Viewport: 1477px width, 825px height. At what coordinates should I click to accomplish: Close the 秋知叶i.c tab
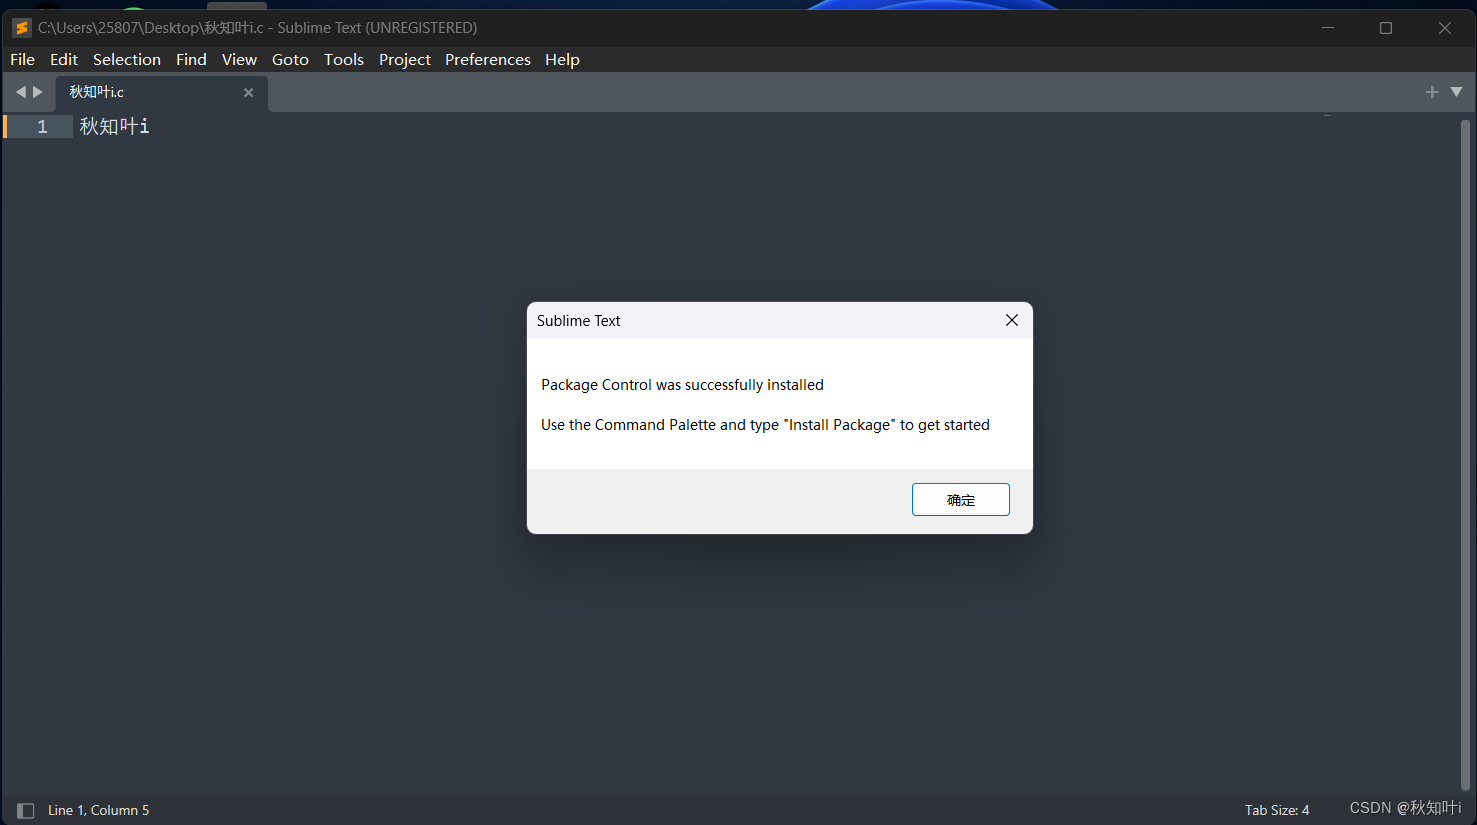(x=248, y=93)
